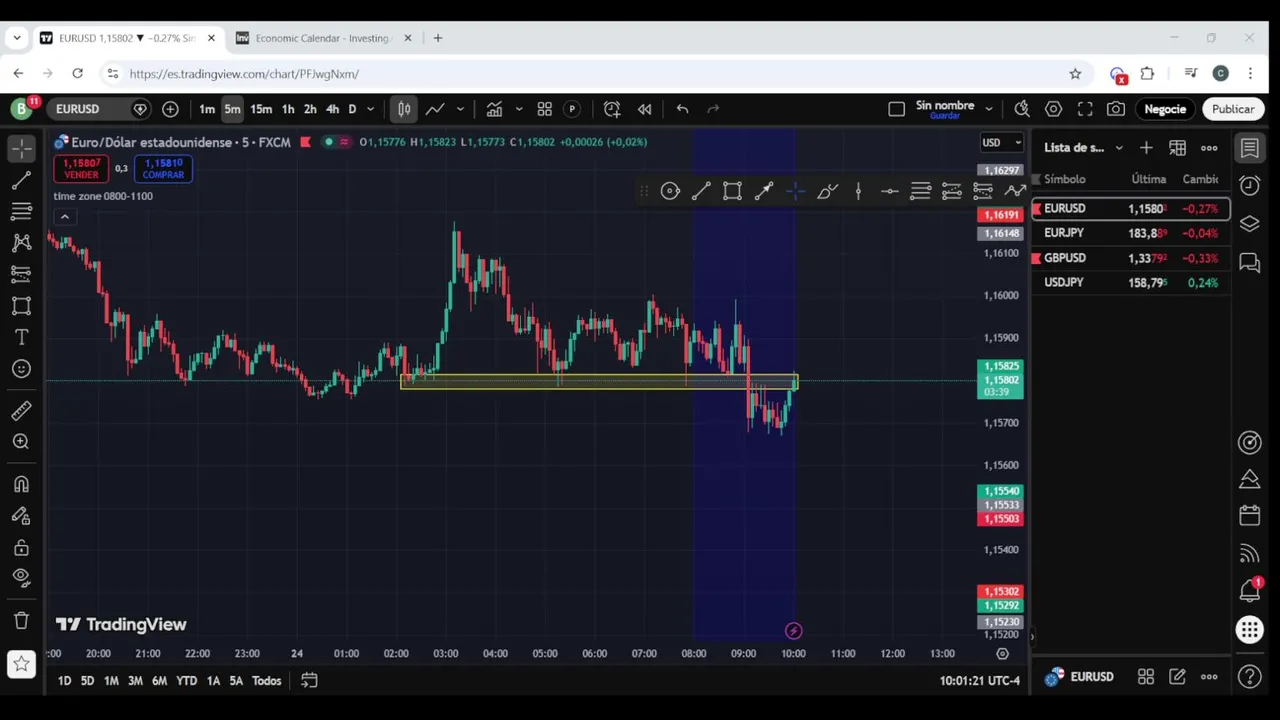
Task: Select the ruler measure tool
Action: pos(21,410)
